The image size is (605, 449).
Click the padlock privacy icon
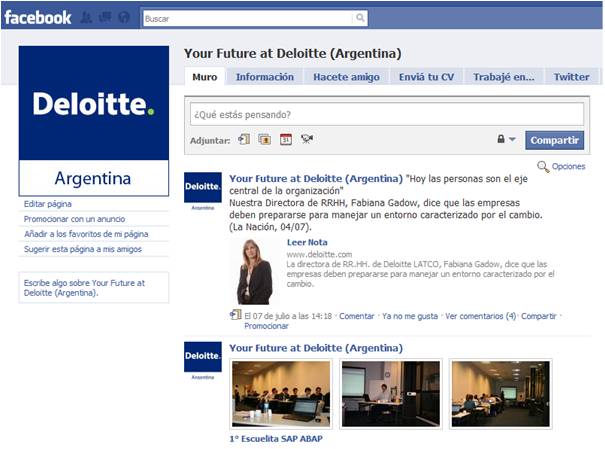coord(501,139)
